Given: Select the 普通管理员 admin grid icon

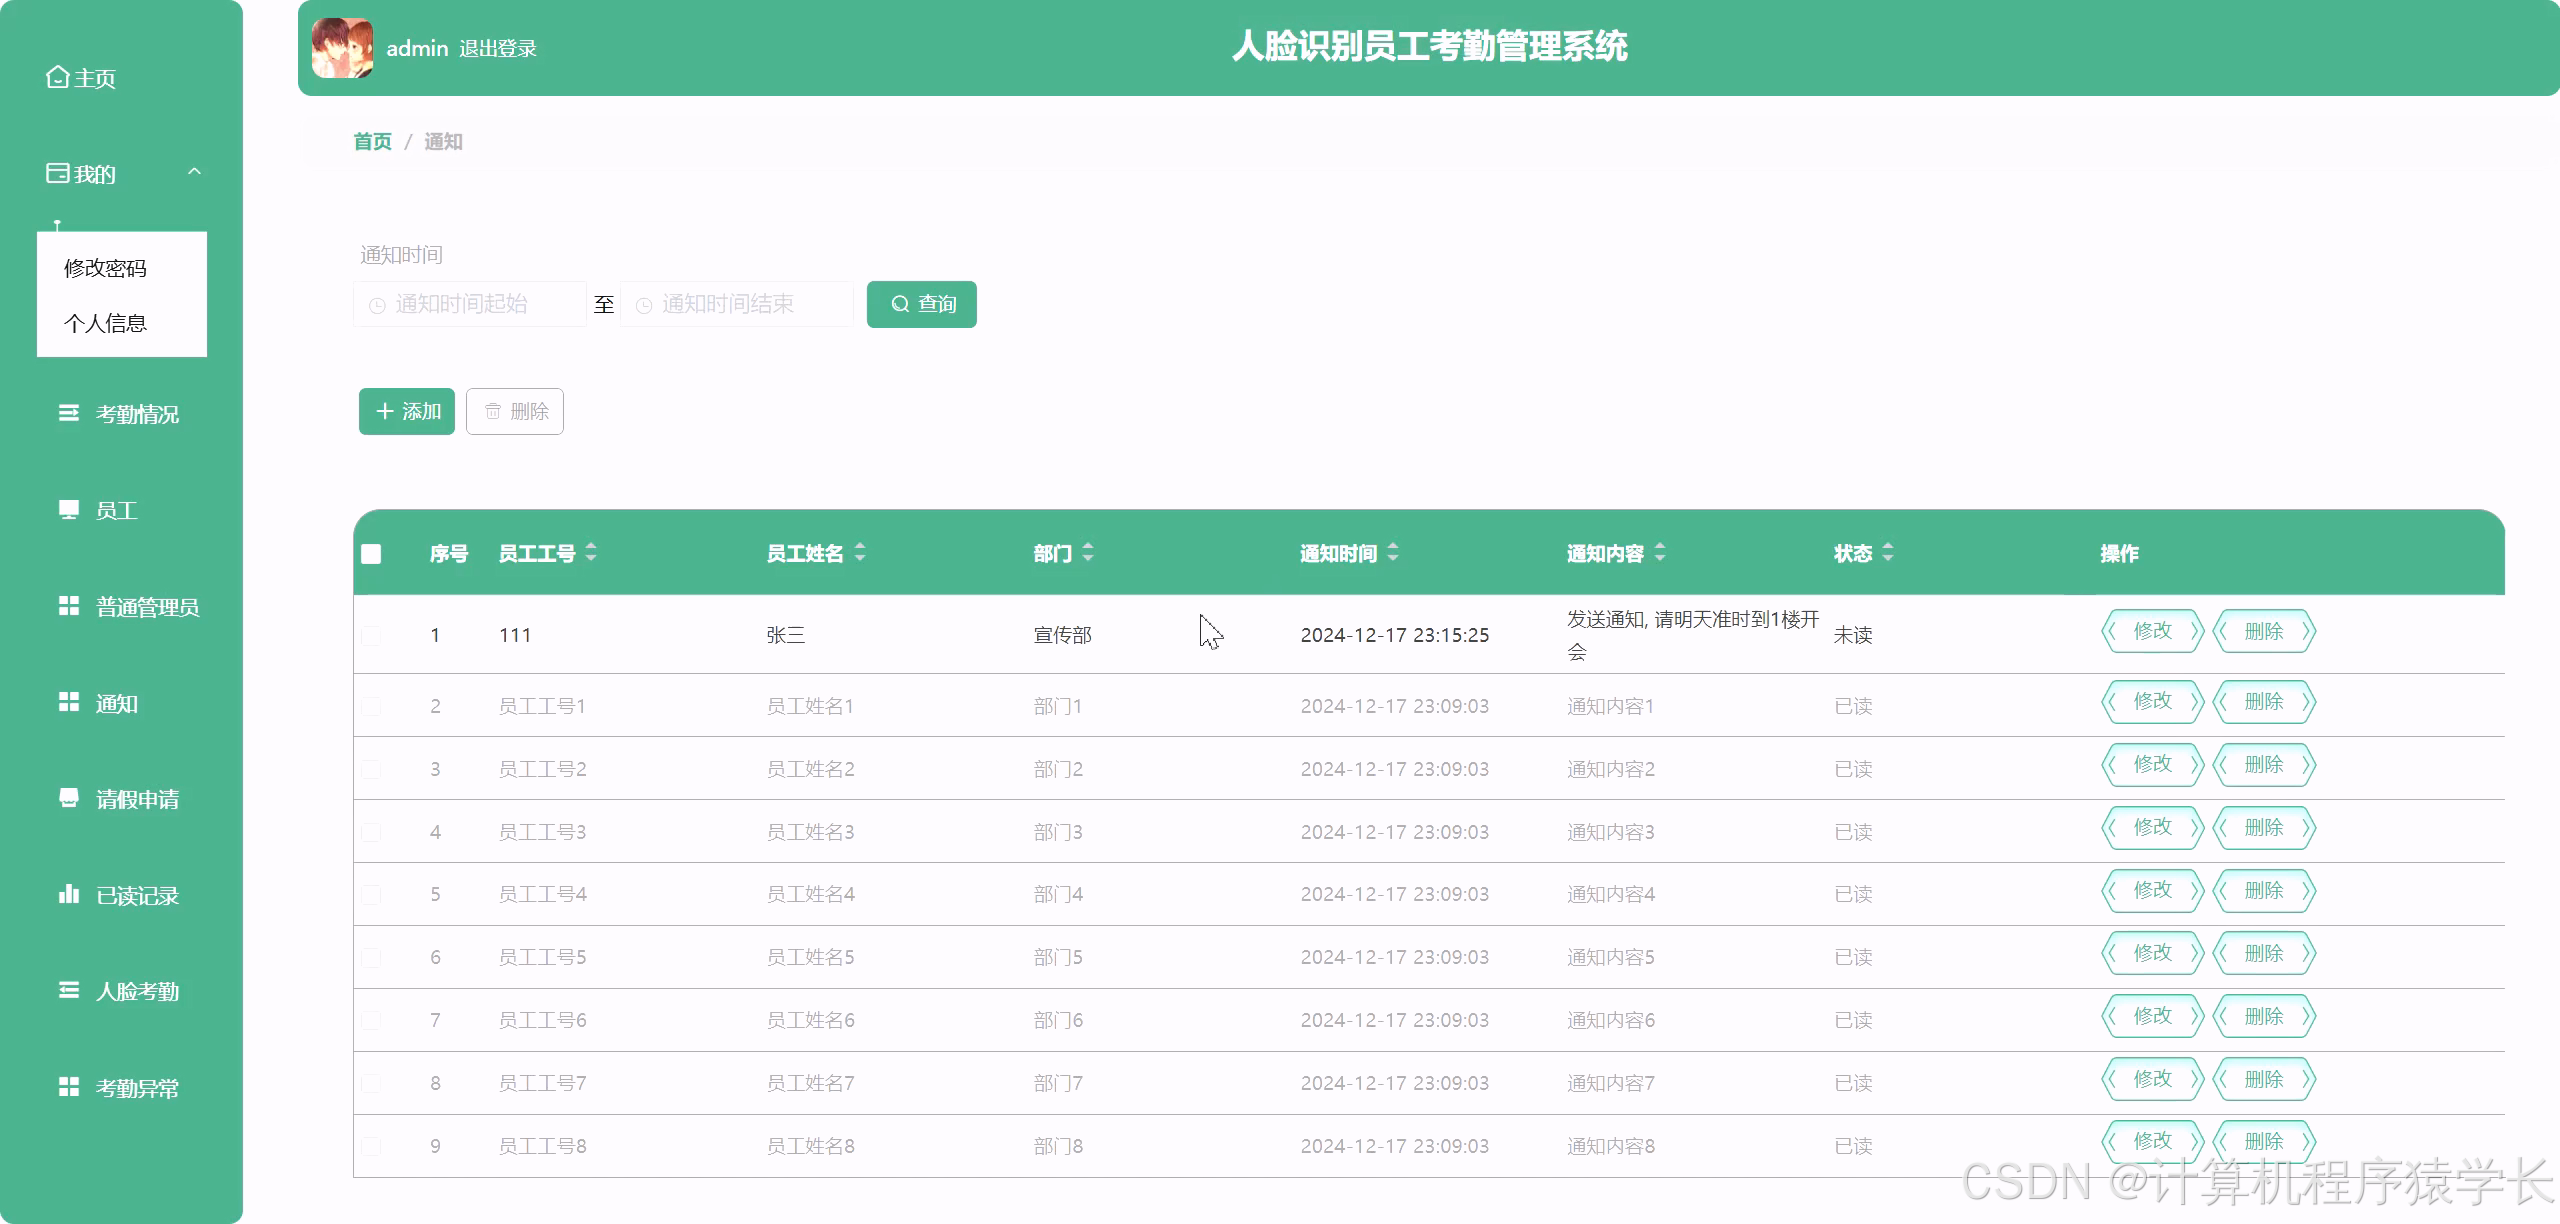Looking at the screenshot, I should tap(67, 606).
